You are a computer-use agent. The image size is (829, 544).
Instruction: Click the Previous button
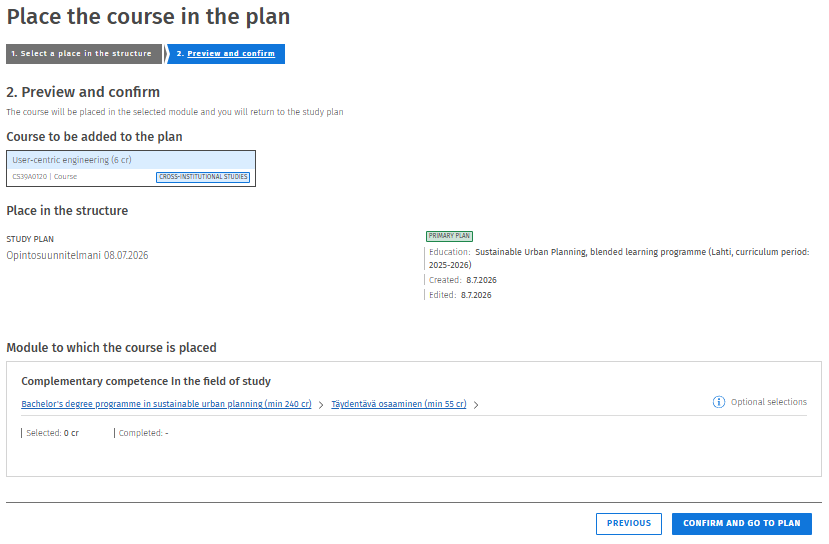click(x=629, y=523)
